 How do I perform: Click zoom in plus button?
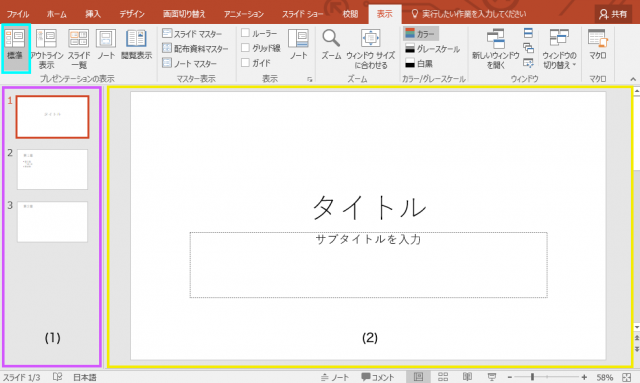click(584, 377)
